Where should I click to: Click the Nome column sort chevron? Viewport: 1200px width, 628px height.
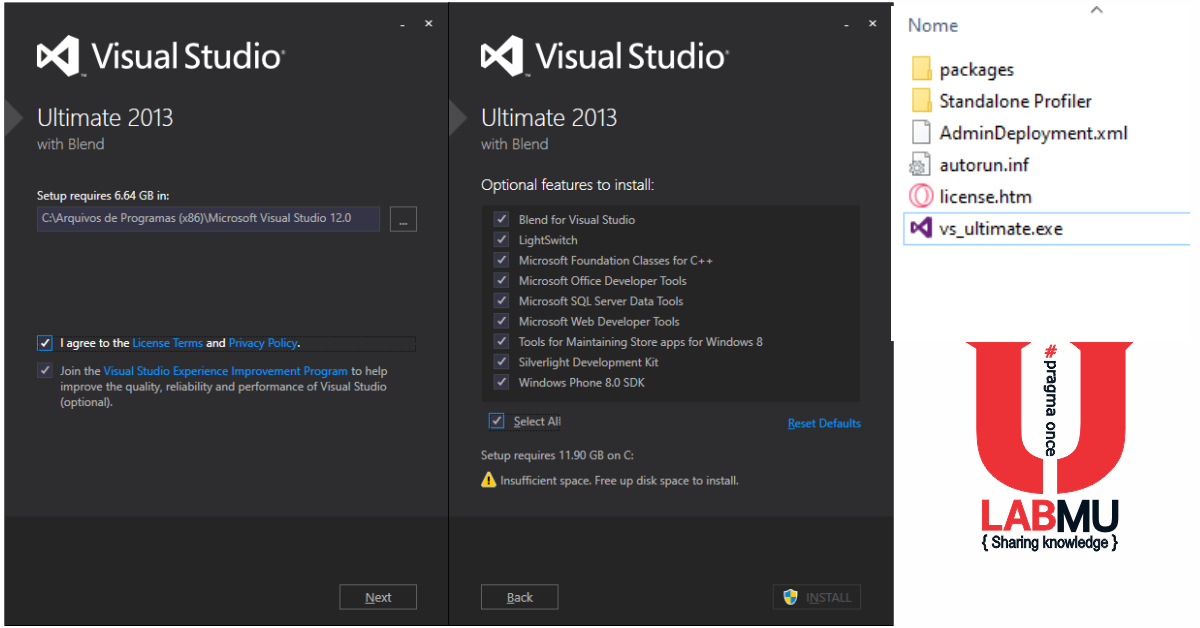[x=1096, y=9]
